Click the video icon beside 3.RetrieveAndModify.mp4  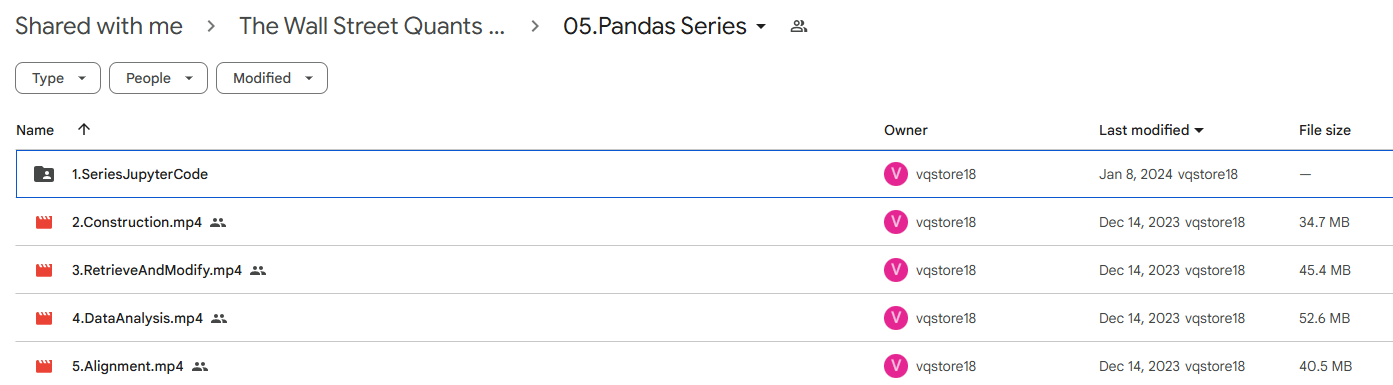pos(44,270)
